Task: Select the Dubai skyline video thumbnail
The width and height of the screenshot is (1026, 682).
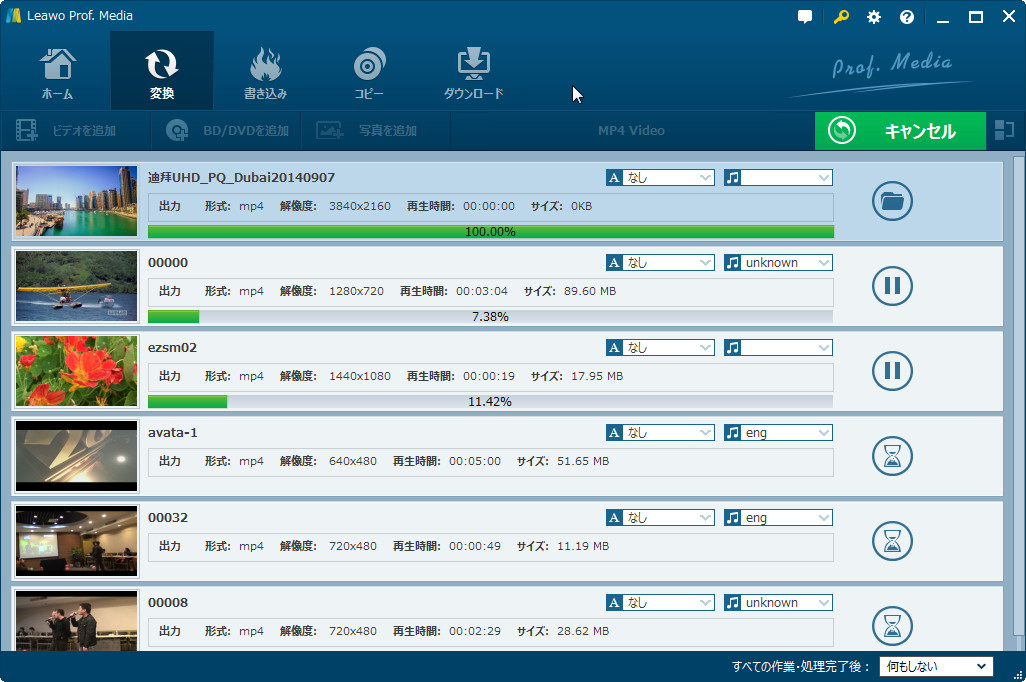Action: 77,201
